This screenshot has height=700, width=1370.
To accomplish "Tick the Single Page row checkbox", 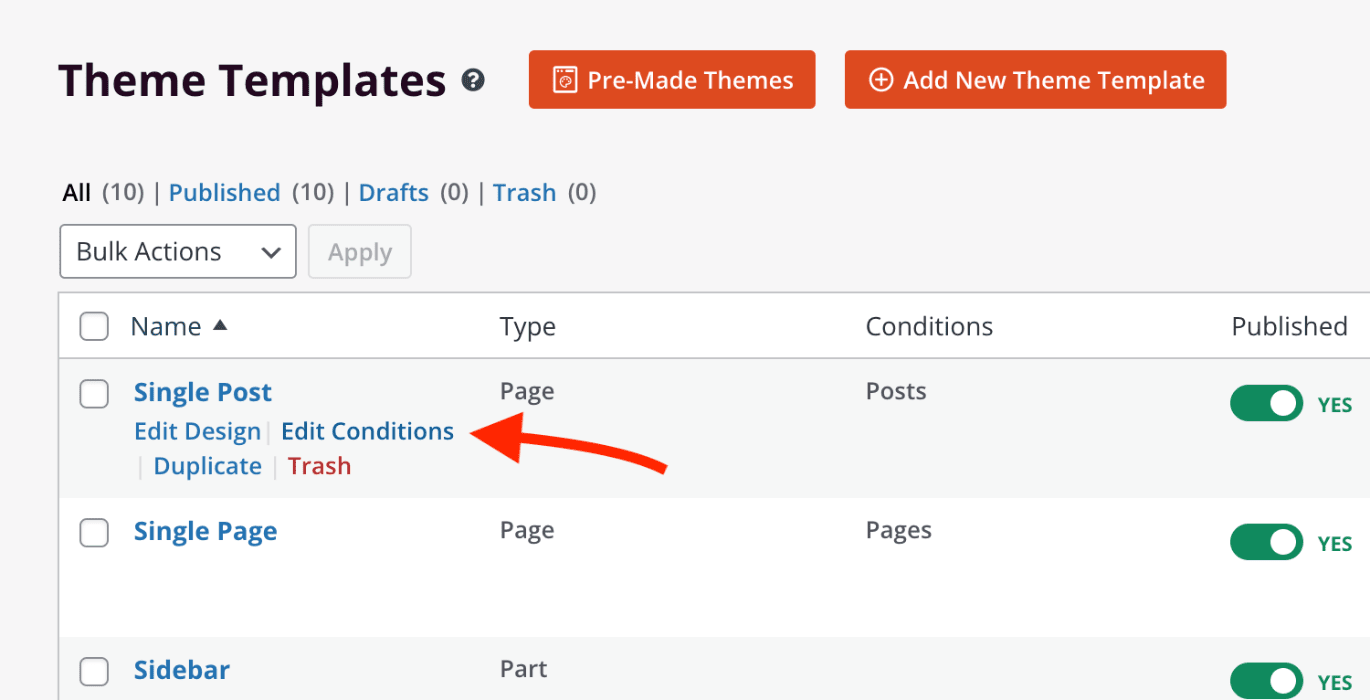I will (x=94, y=533).
